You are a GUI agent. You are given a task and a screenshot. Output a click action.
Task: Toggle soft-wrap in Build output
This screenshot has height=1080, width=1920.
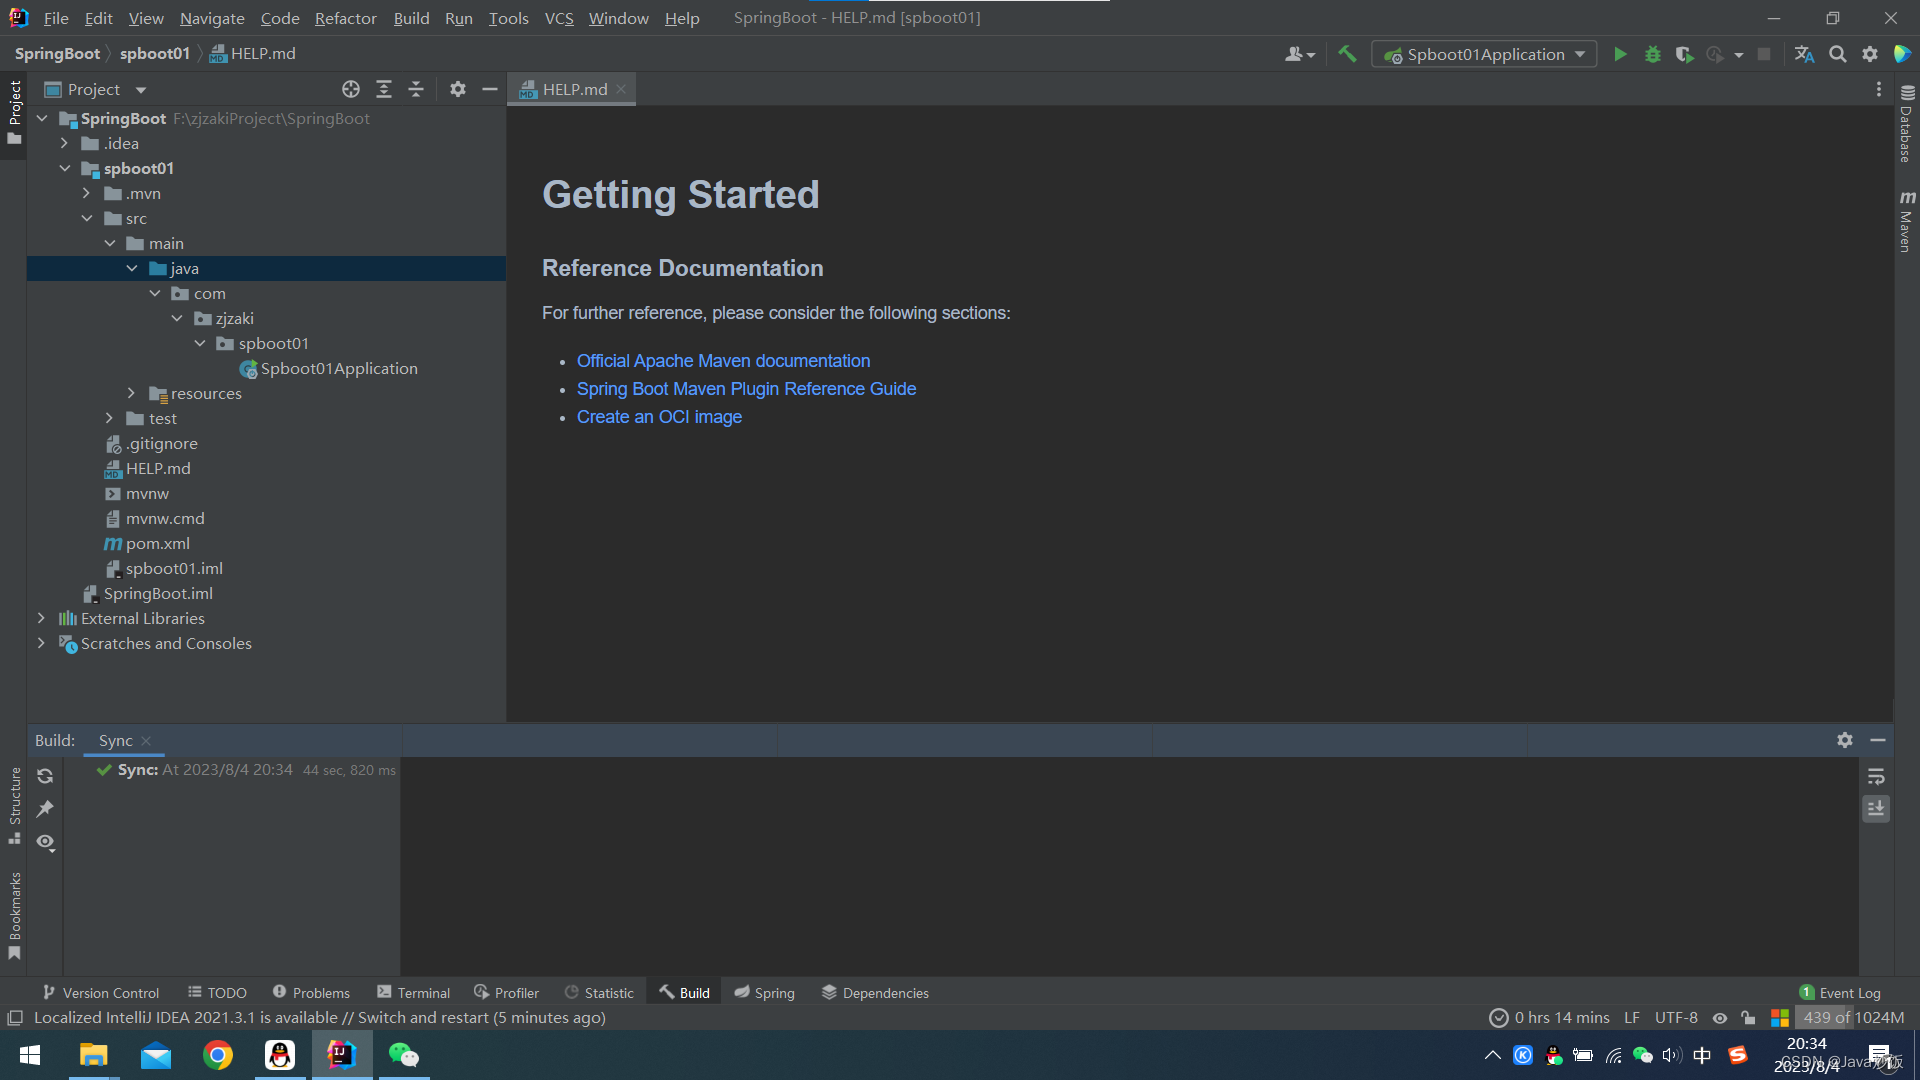click(x=1876, y=776)
